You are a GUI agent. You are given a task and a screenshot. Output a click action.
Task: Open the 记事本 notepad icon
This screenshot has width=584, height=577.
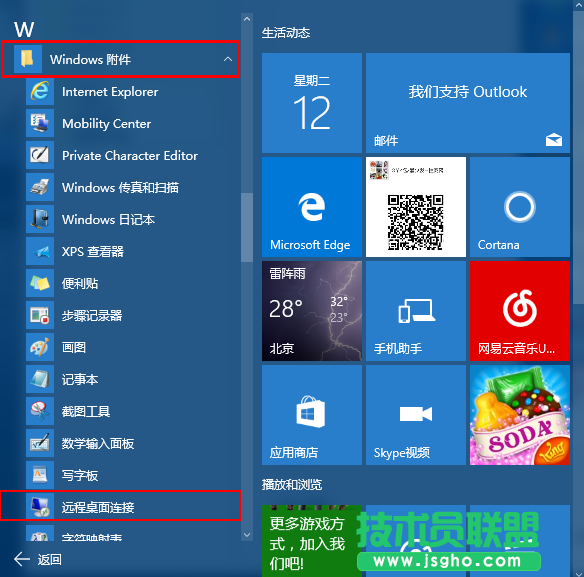(x=40, y=380)
